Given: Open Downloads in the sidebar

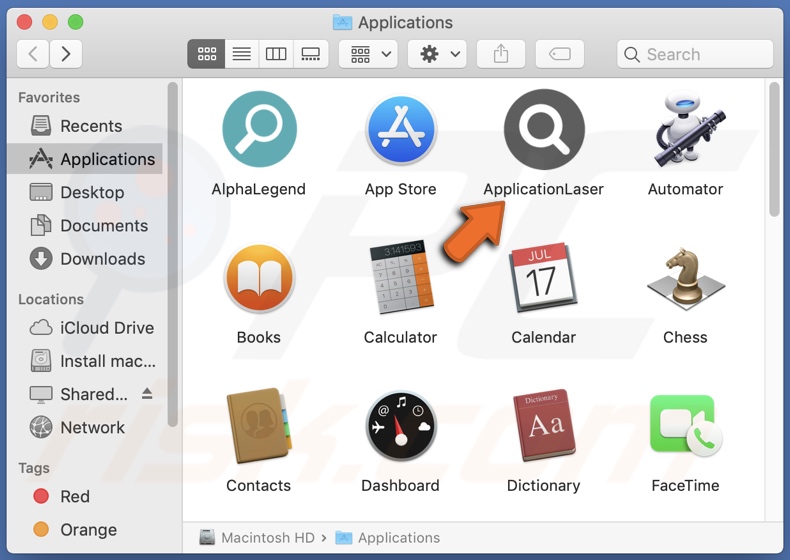Looking at the screenshot, I should (x=84, y=259).
